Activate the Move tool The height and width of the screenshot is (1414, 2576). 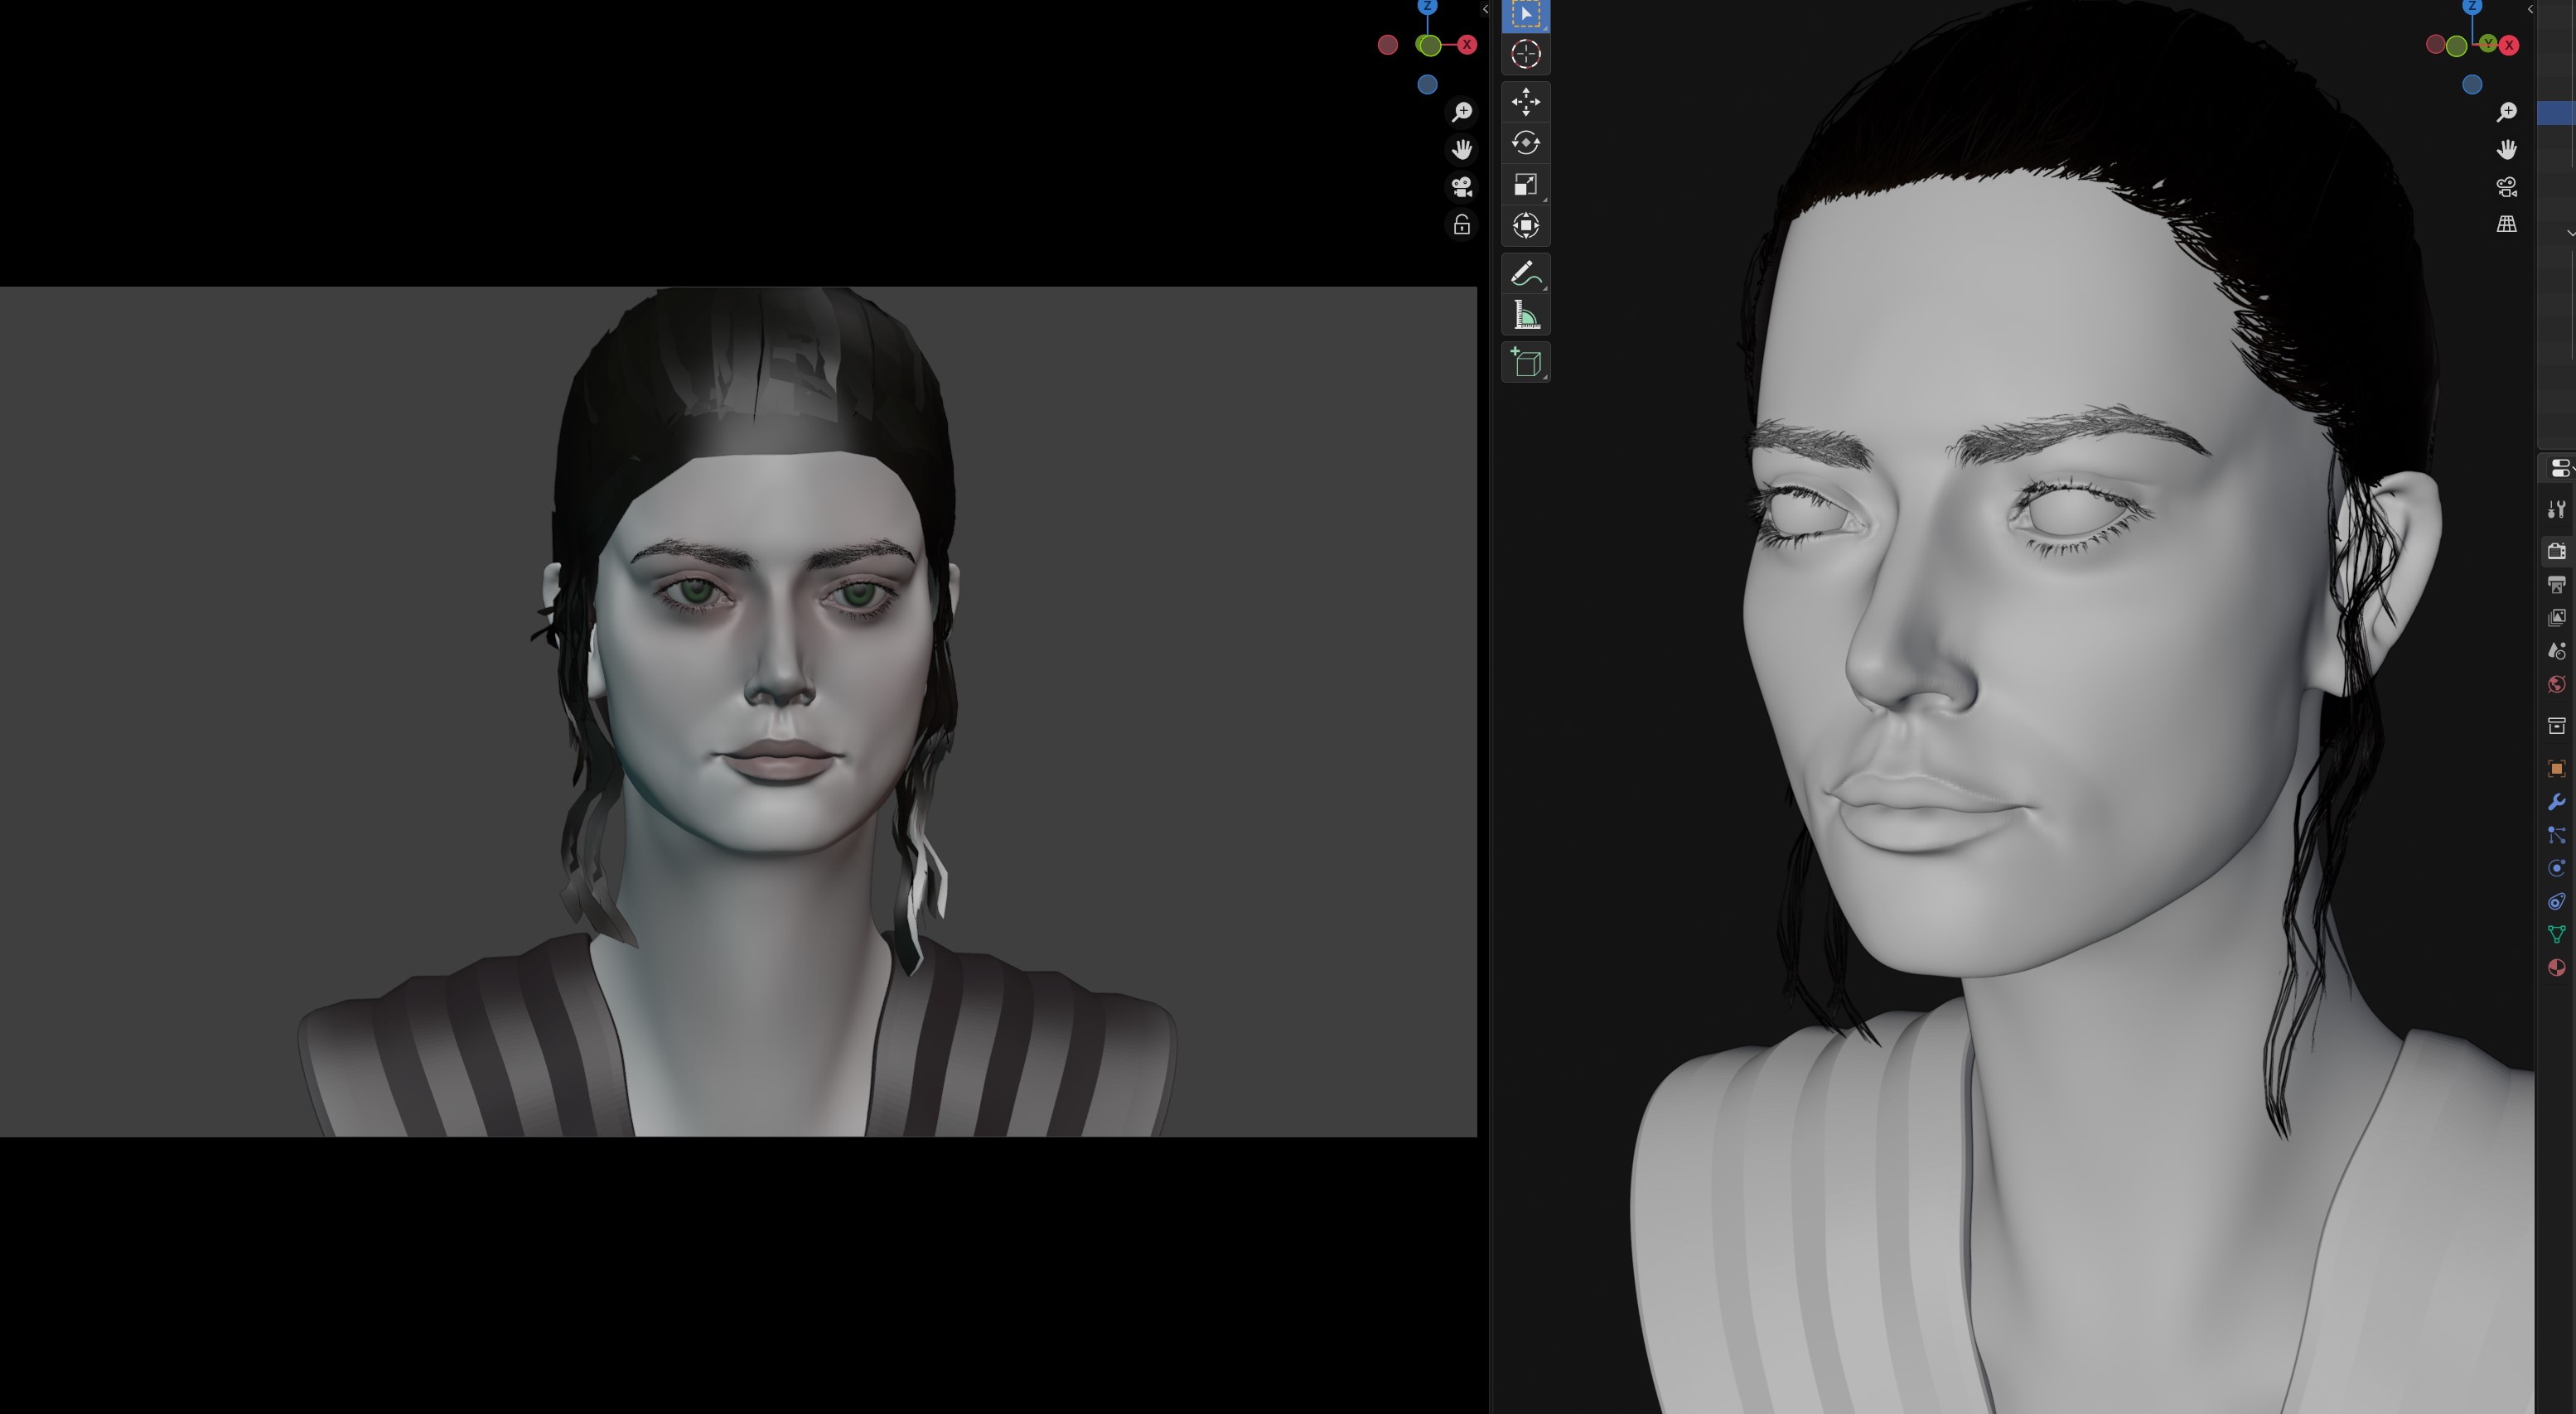1525,101
